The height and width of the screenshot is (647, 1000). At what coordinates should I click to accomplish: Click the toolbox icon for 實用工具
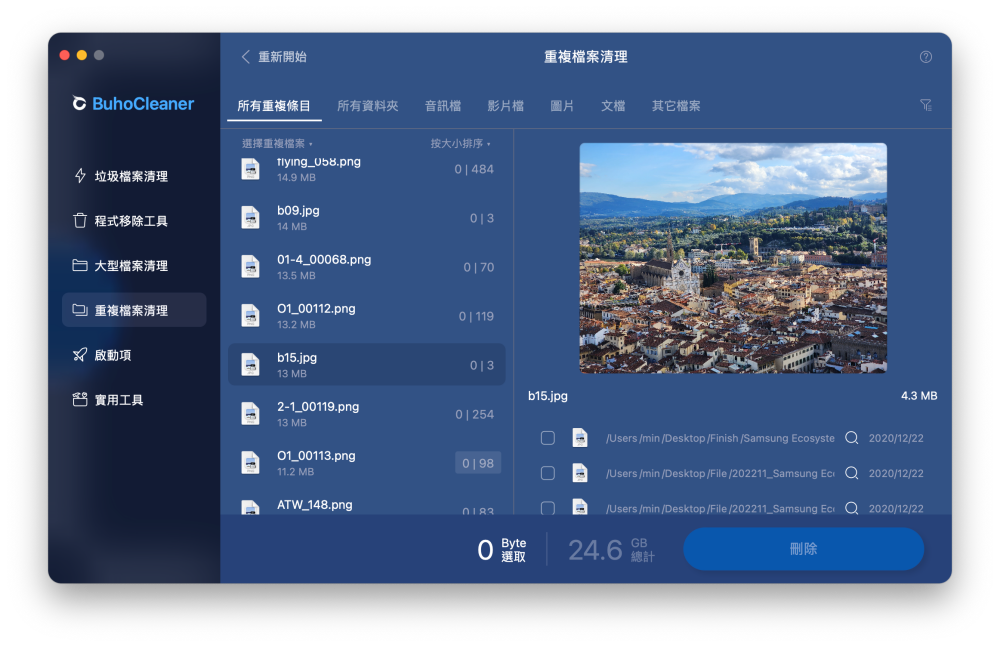pos(80,399)
